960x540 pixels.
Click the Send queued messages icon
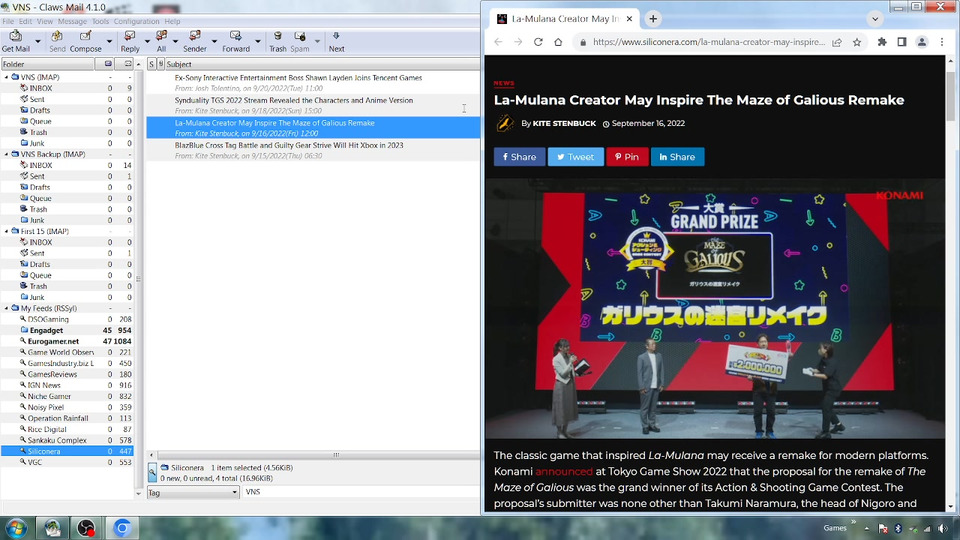(57, 41)
